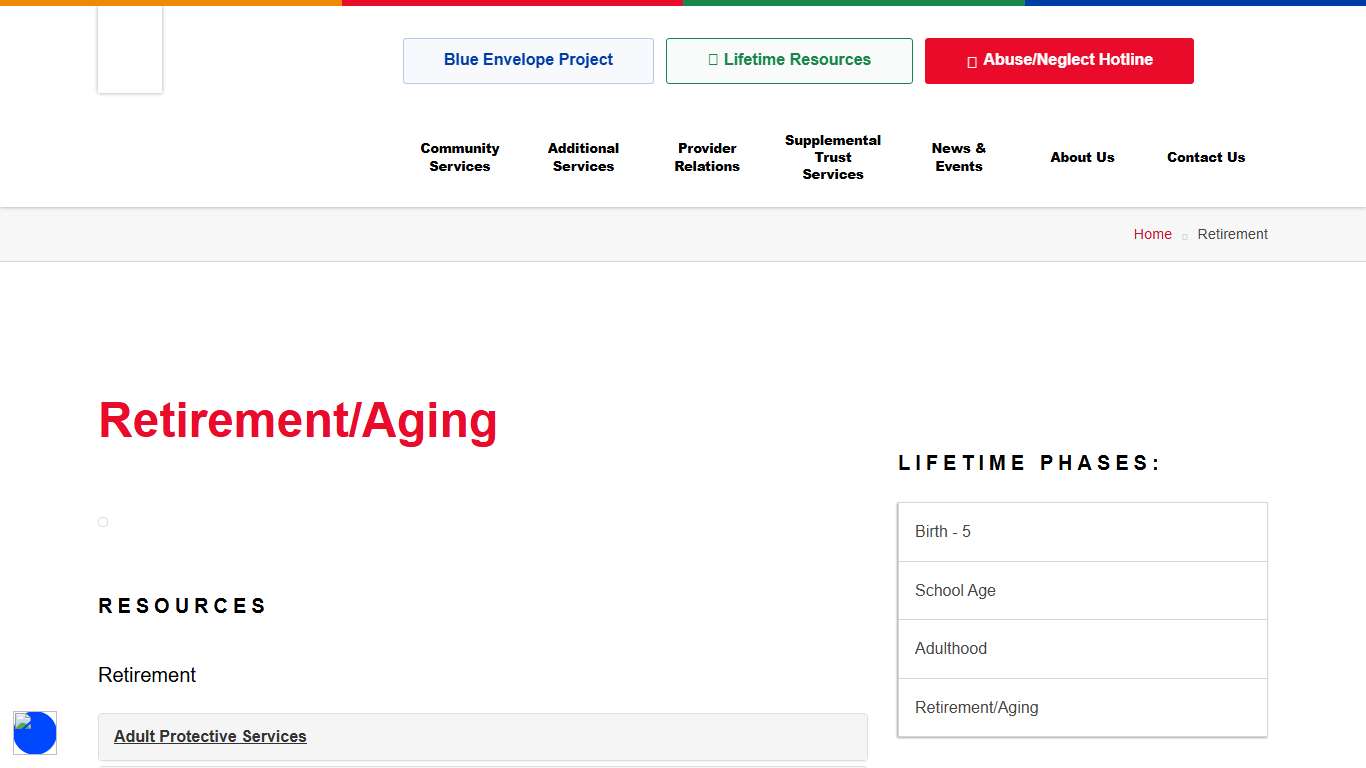Select the Birth - 5 lifetime phase
This screenshot has height=768, width=1366.
(942, 531)
